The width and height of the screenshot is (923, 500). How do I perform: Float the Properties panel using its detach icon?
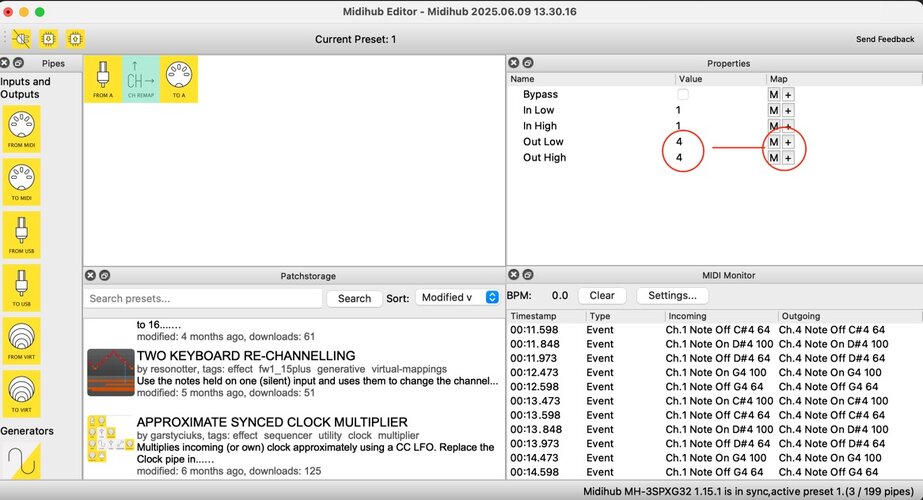click(x=528, y=62)
